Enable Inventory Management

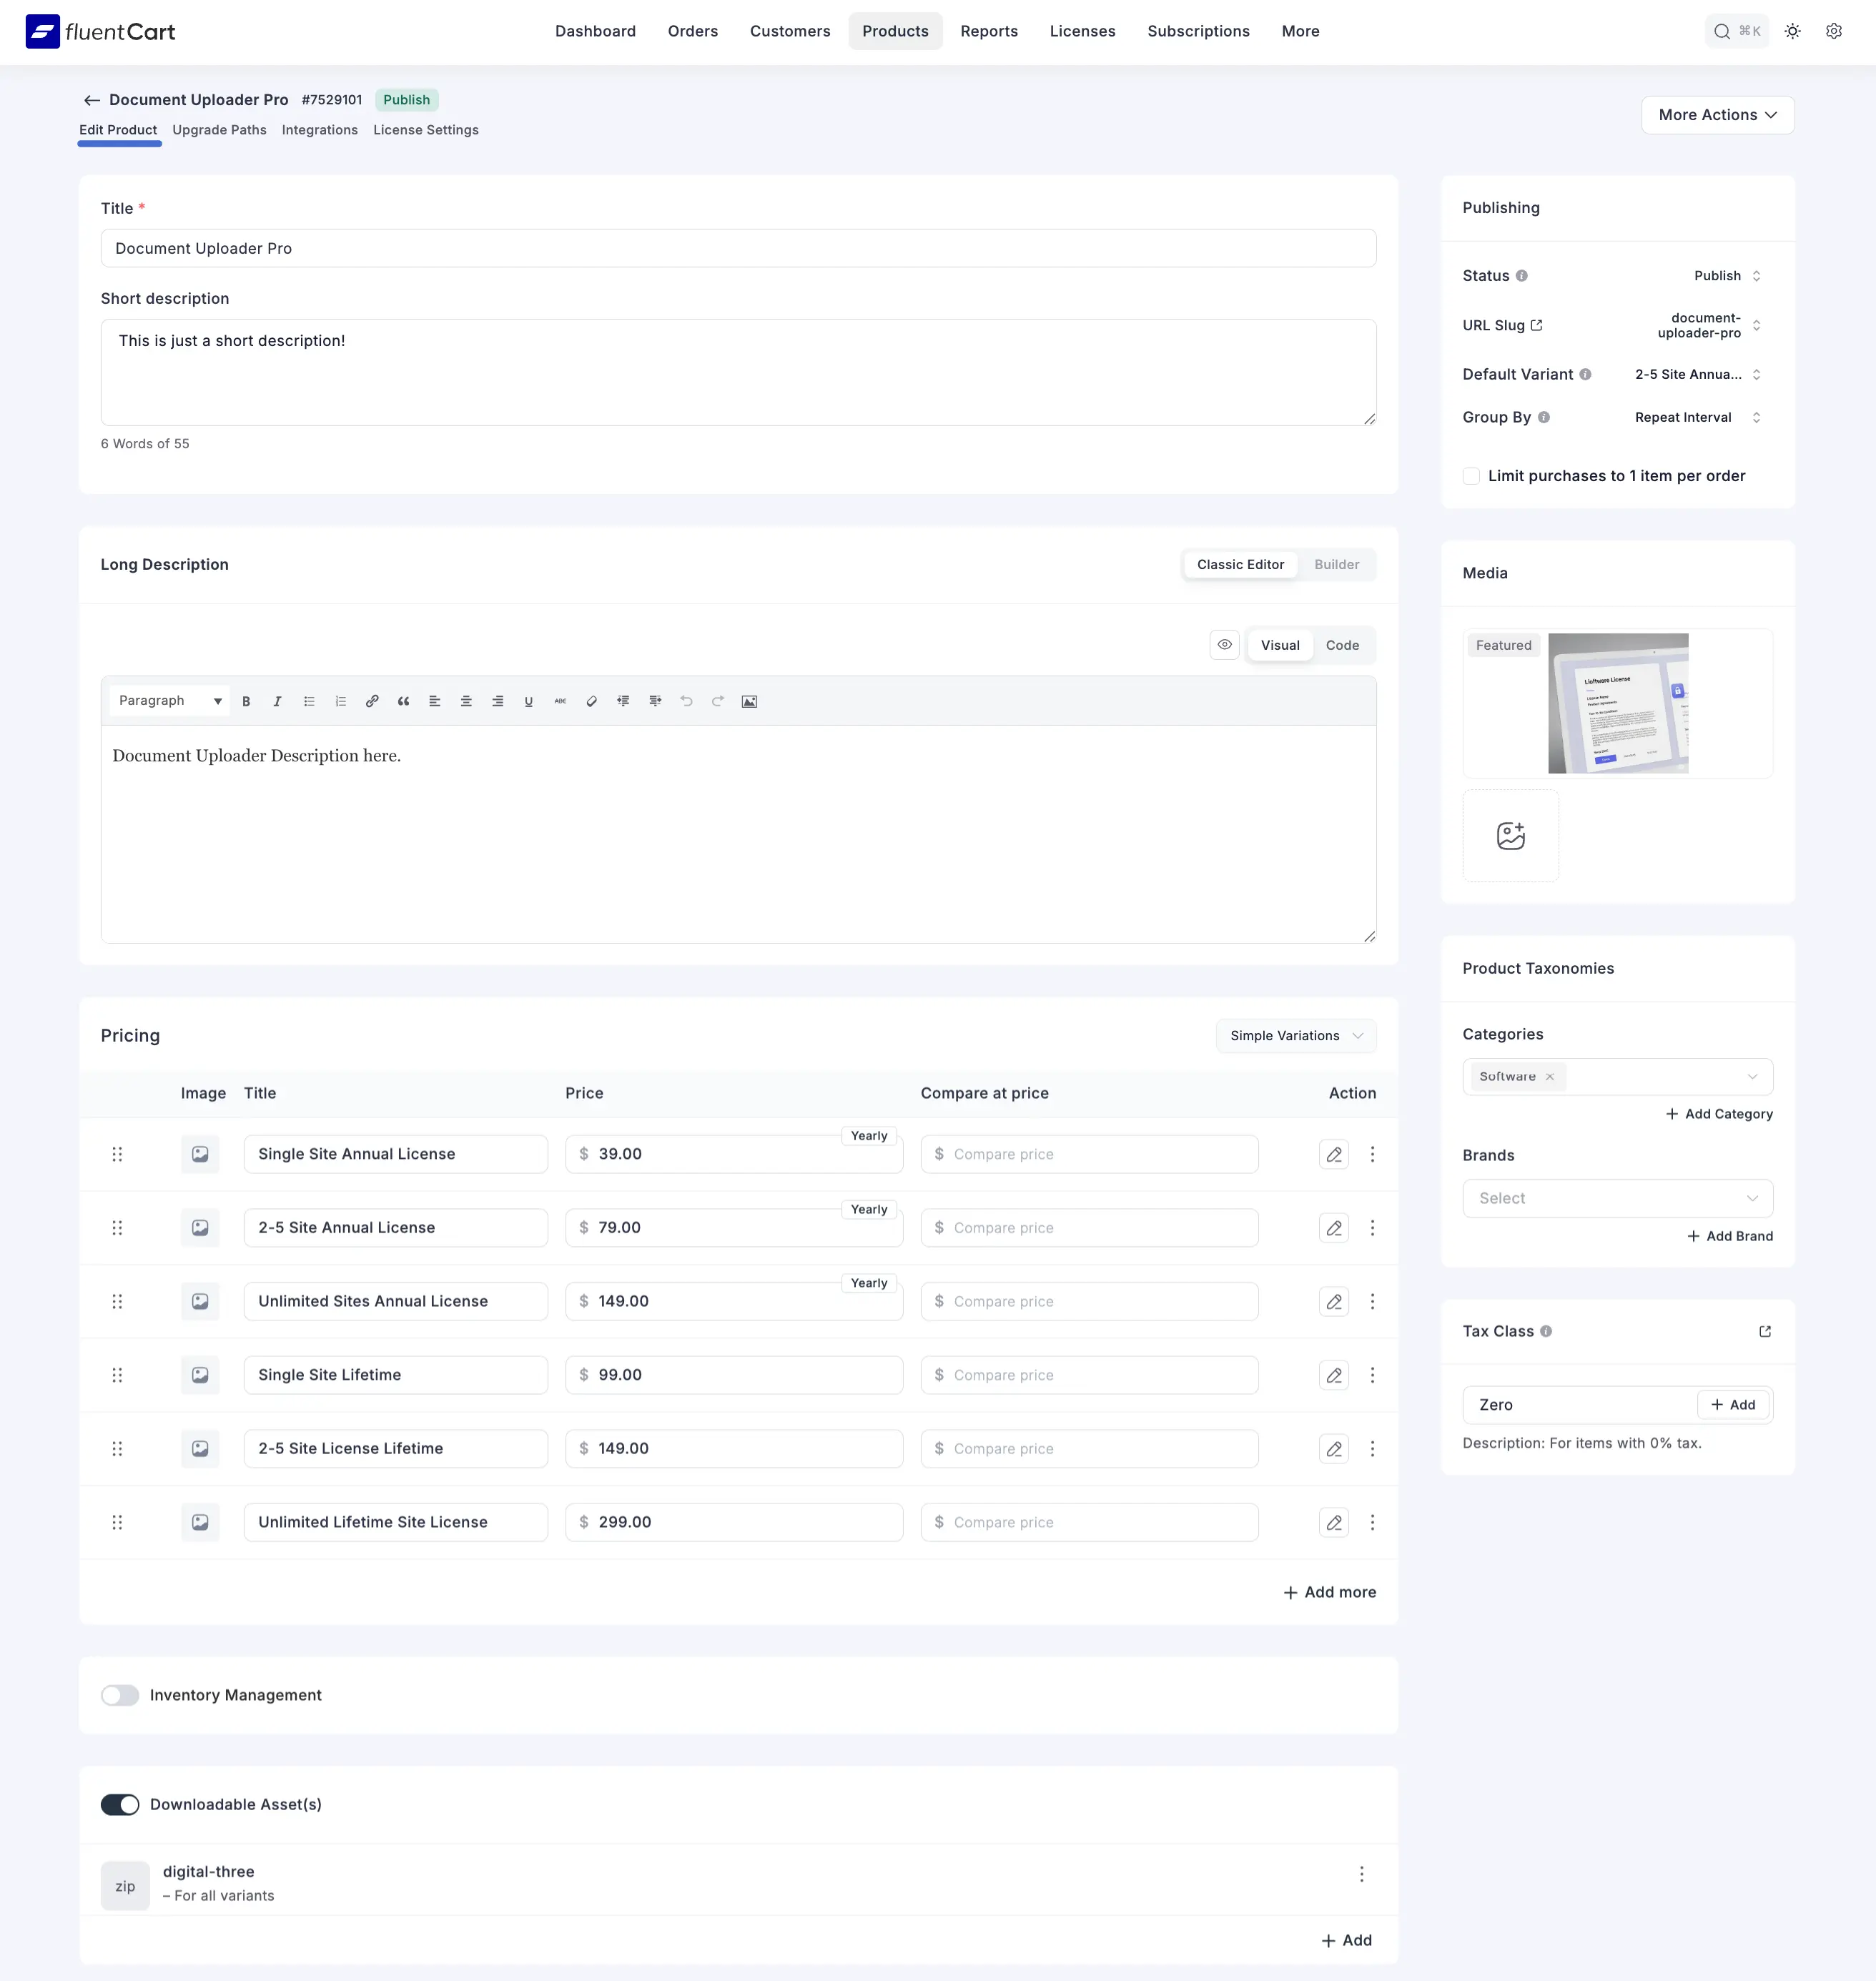(x=119, y=1695)
